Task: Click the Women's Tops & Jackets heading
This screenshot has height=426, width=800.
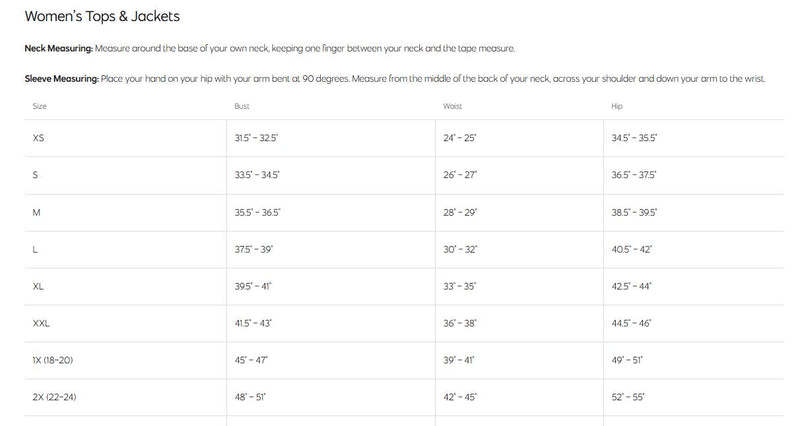Action: point(102,16)
